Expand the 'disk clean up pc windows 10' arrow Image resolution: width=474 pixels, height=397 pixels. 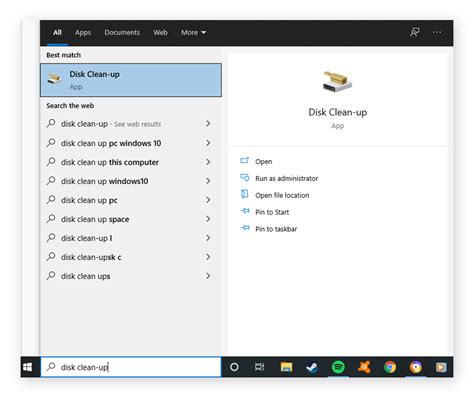[x=208, y=143]
